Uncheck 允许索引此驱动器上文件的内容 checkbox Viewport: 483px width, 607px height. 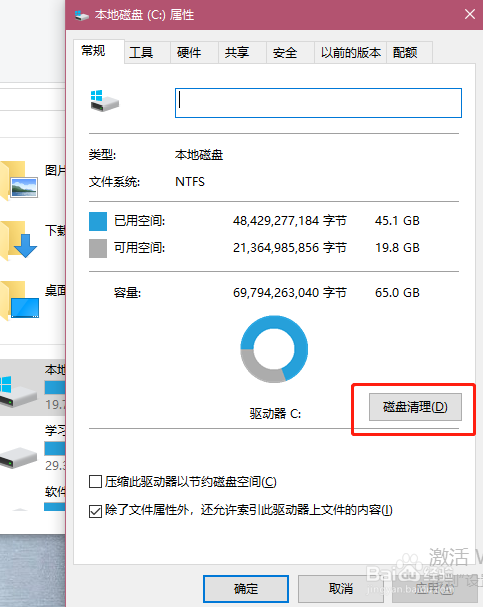tap(95, 511)
